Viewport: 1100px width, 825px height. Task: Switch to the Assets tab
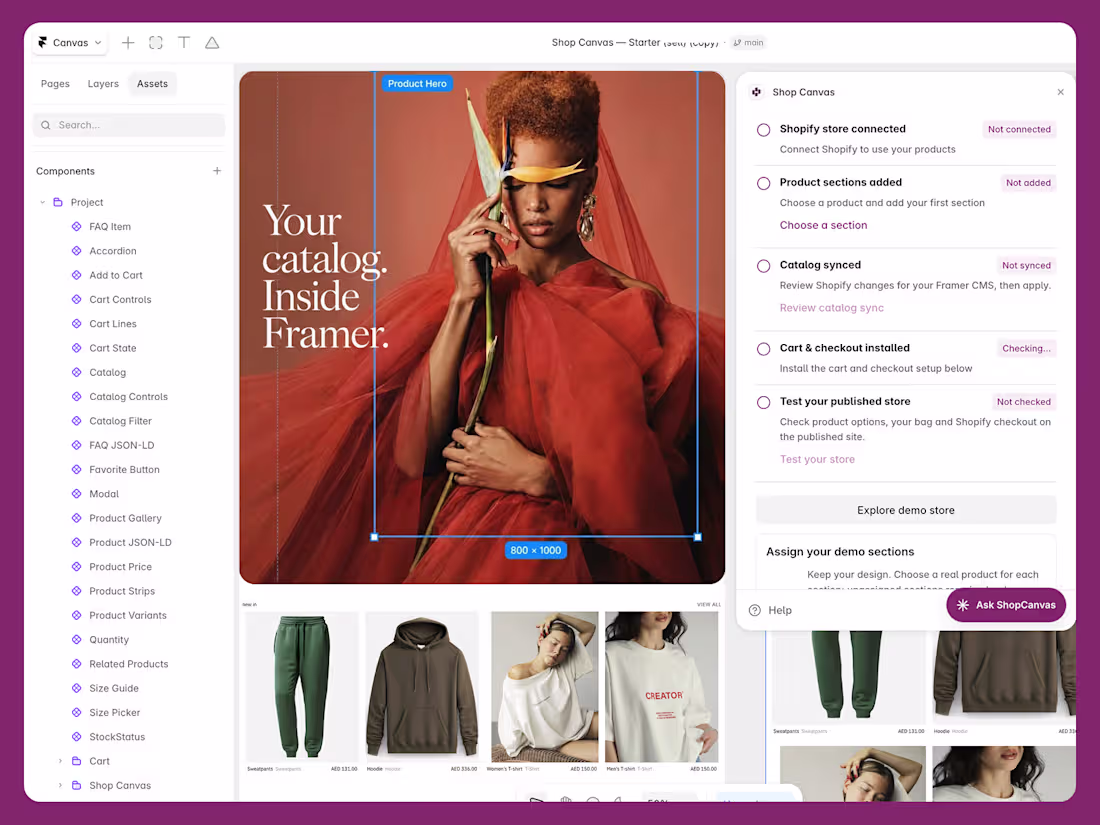tap(152, 83)
